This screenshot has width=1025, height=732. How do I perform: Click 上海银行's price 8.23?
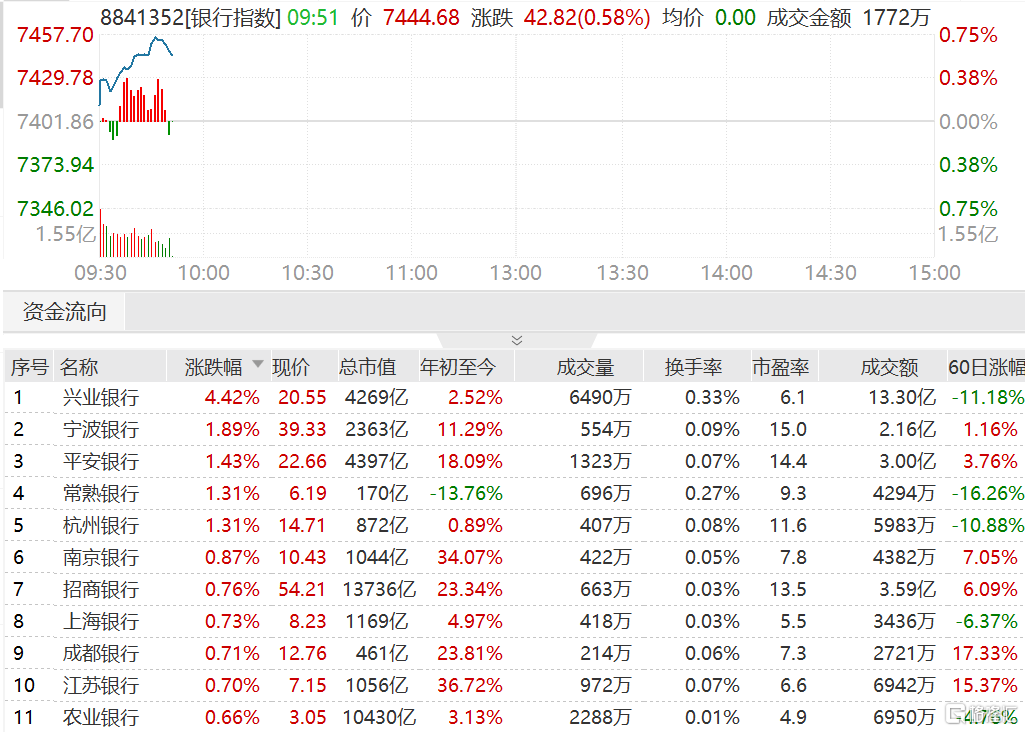coord(308,622)
